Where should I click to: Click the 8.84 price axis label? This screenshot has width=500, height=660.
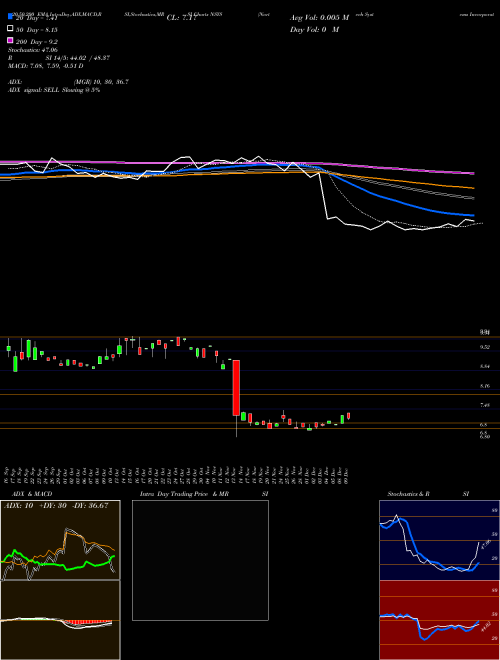(x=485, y=367)
